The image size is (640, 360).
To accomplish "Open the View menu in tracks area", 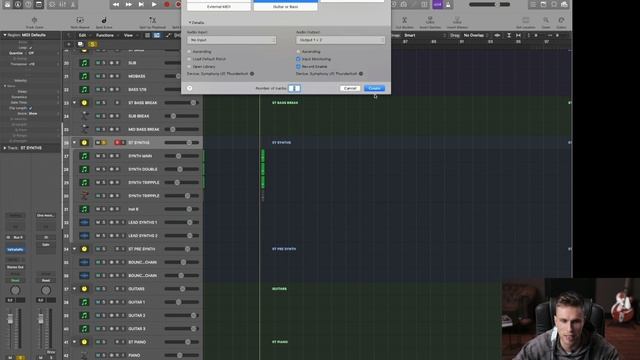I will (x=128, y=36).
